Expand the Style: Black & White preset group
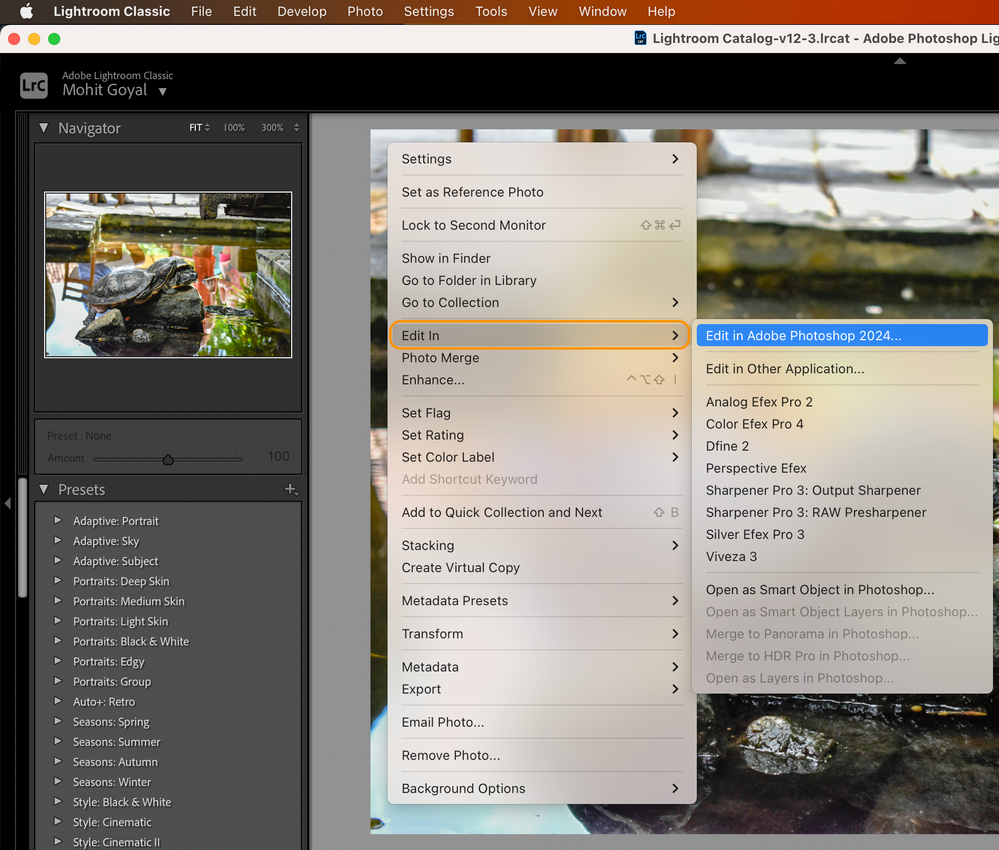The height and width of the screenshot is (850, 999). pos(58,801)
